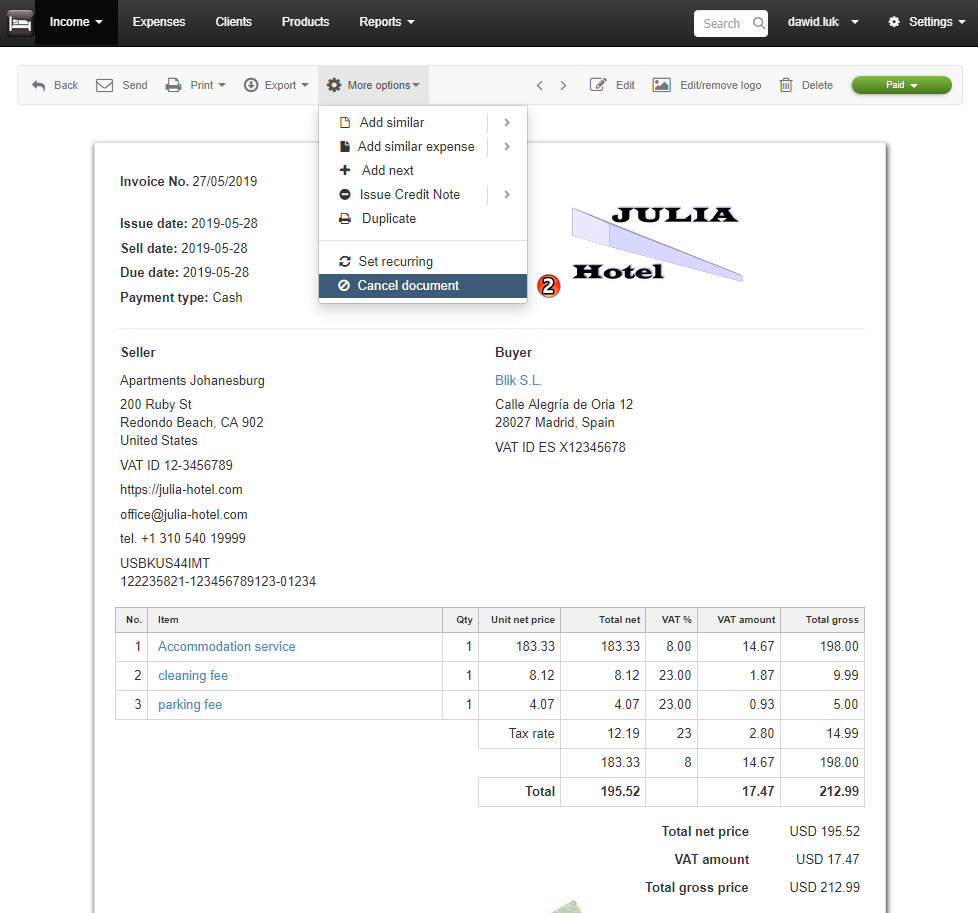Image resolution: width=978 pixels, height=913 pixels.
Task: Click the Edit pencil icon
Action: coord(598,85)
